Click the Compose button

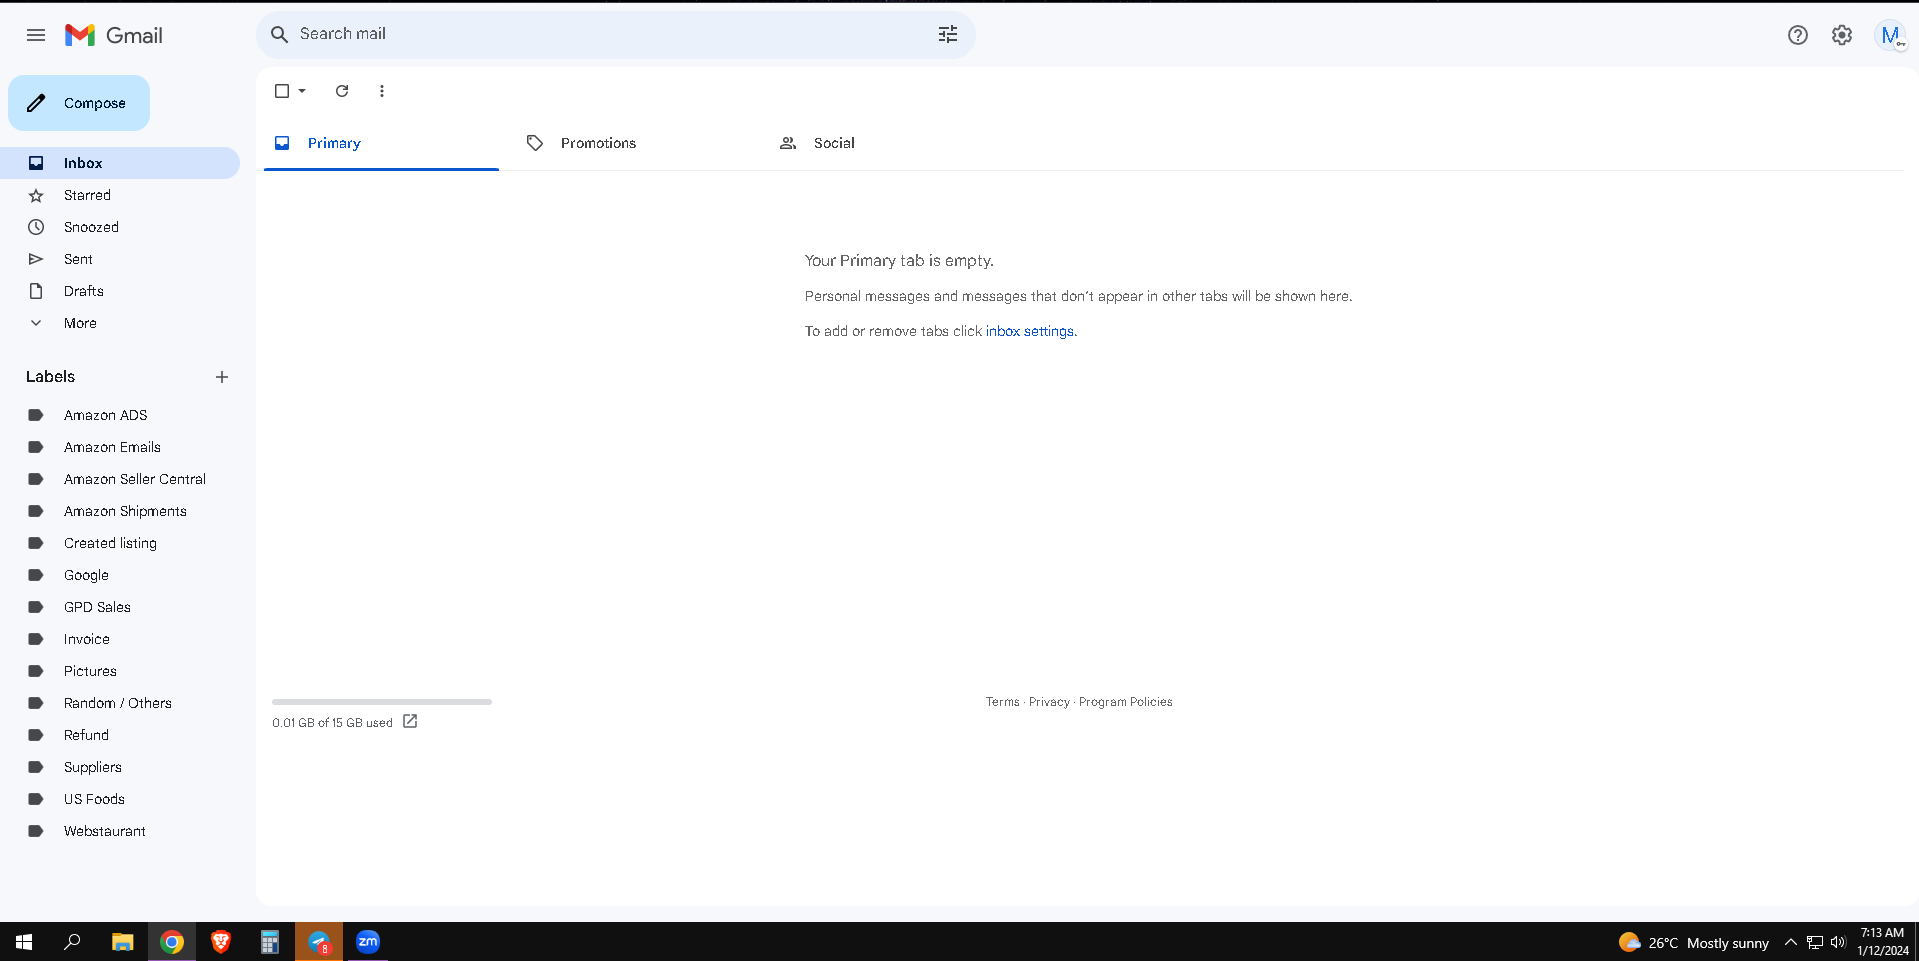79,103
